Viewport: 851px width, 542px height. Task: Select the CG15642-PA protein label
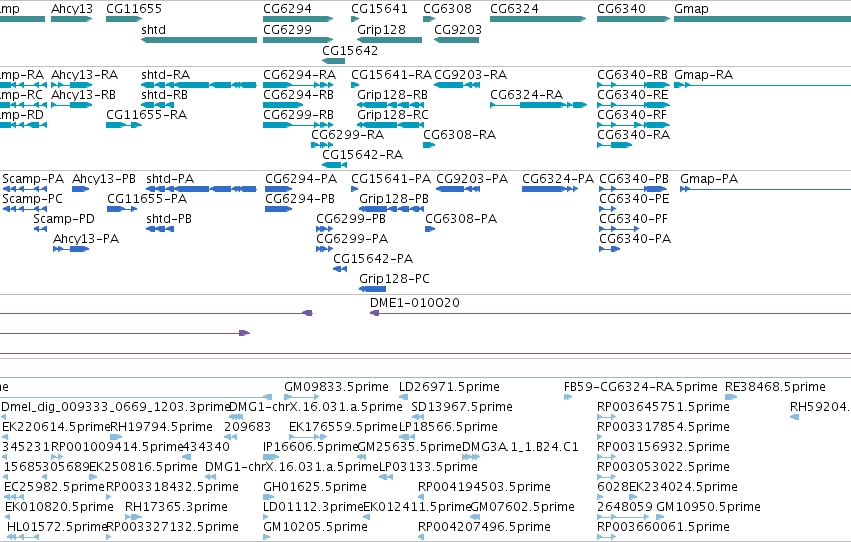tap(373, 259)
